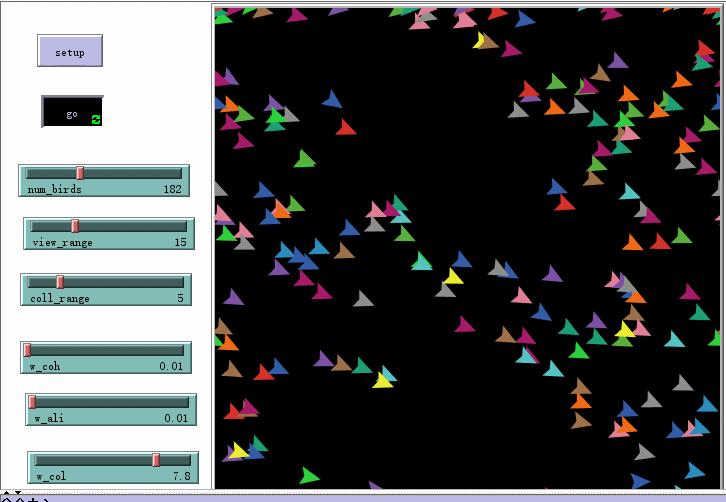Click the coll_range label text

(x=60, y=299)
